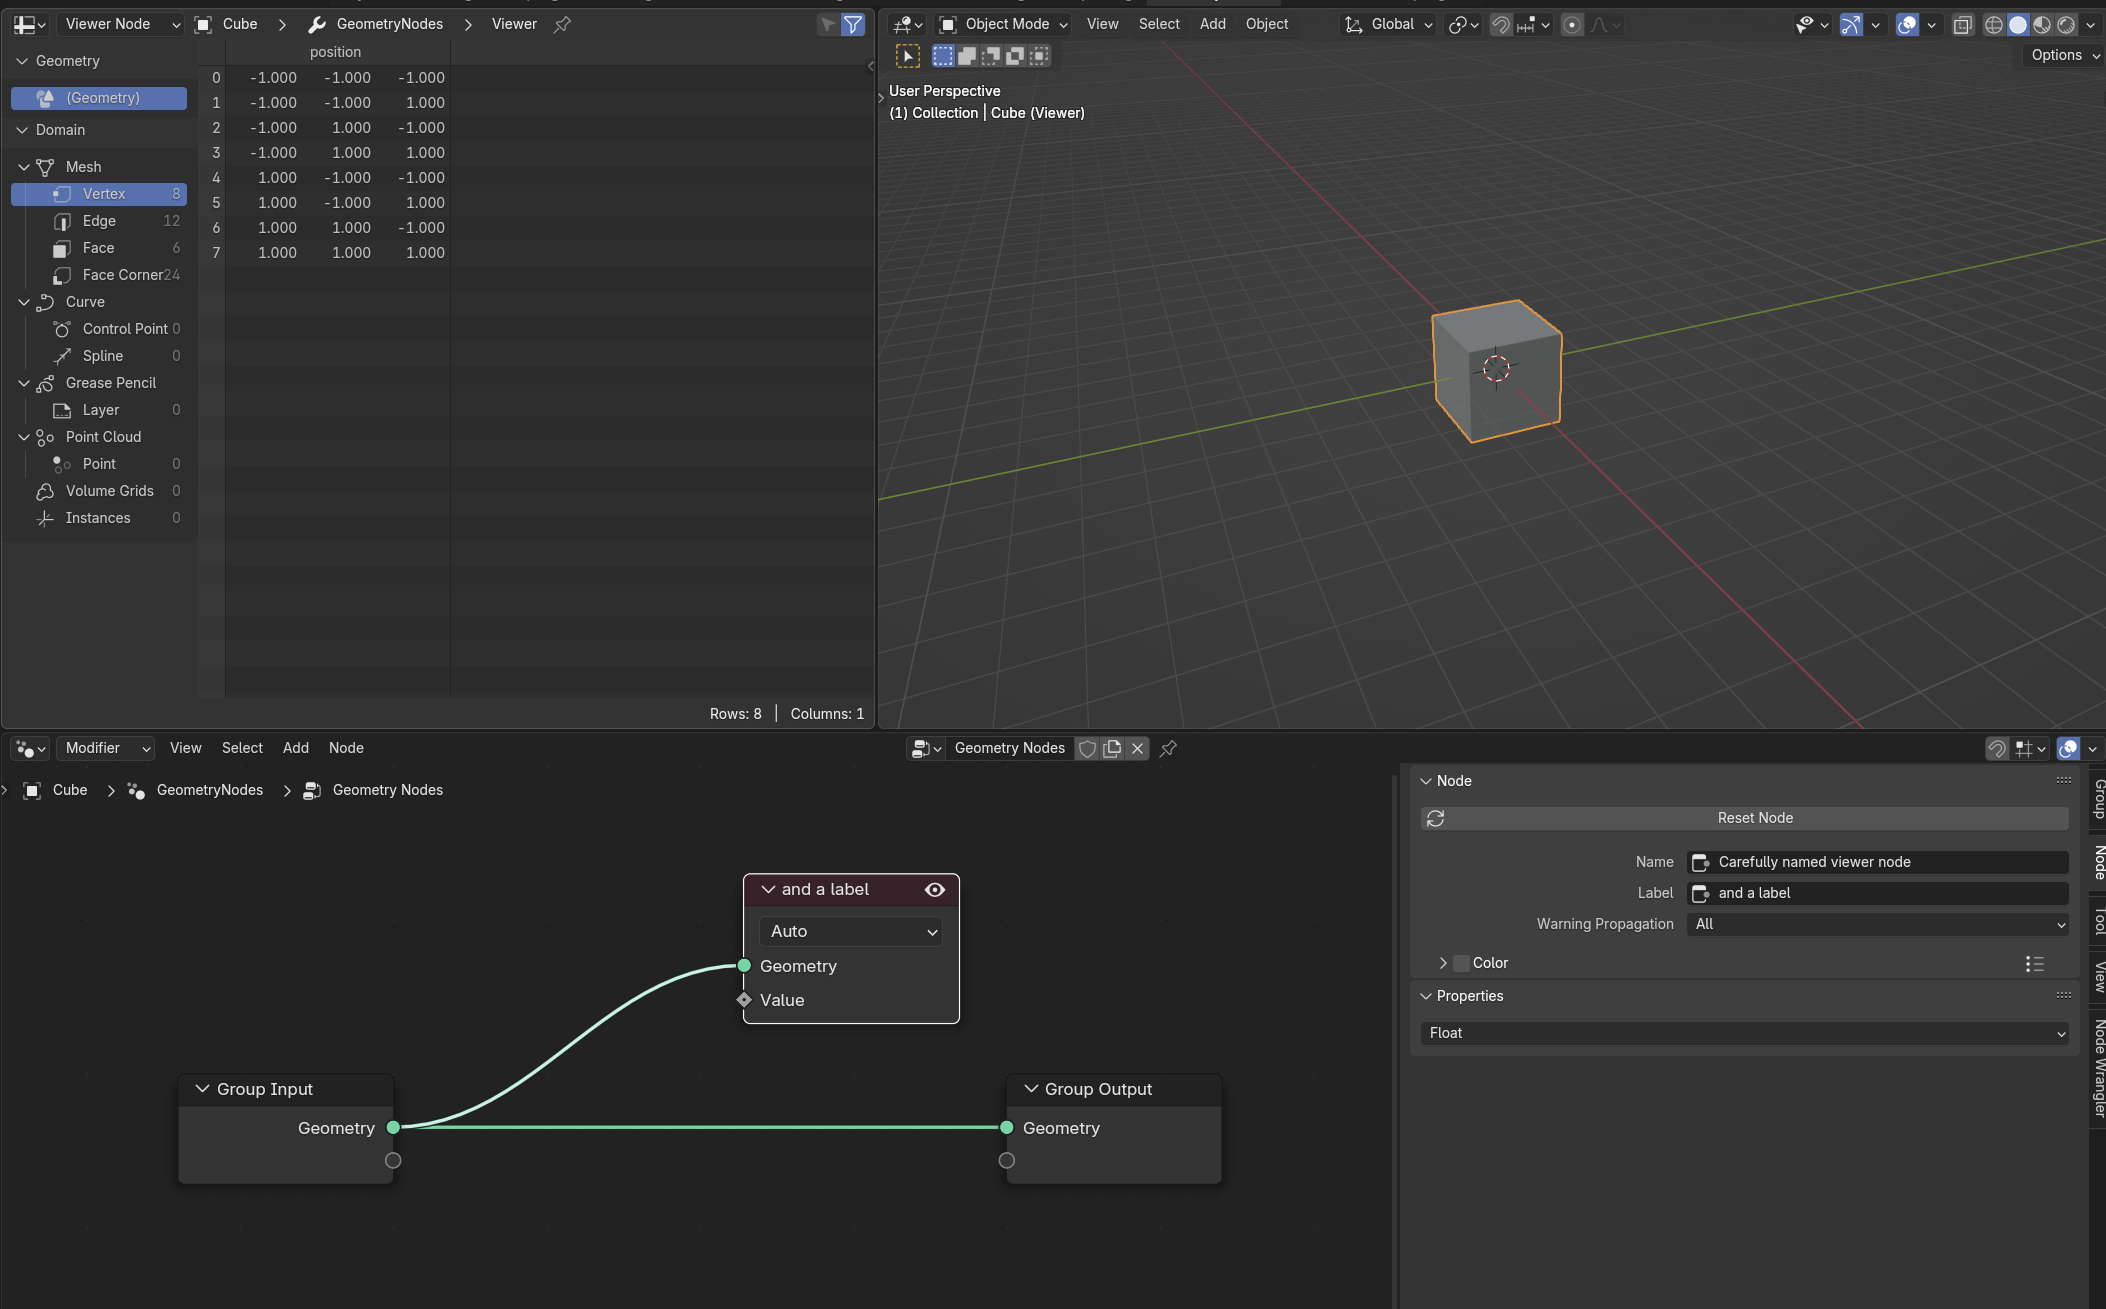Open the viewport Options dropdown
This screenshot has height=1309, width=2106.
click(x=2064, y=56)
